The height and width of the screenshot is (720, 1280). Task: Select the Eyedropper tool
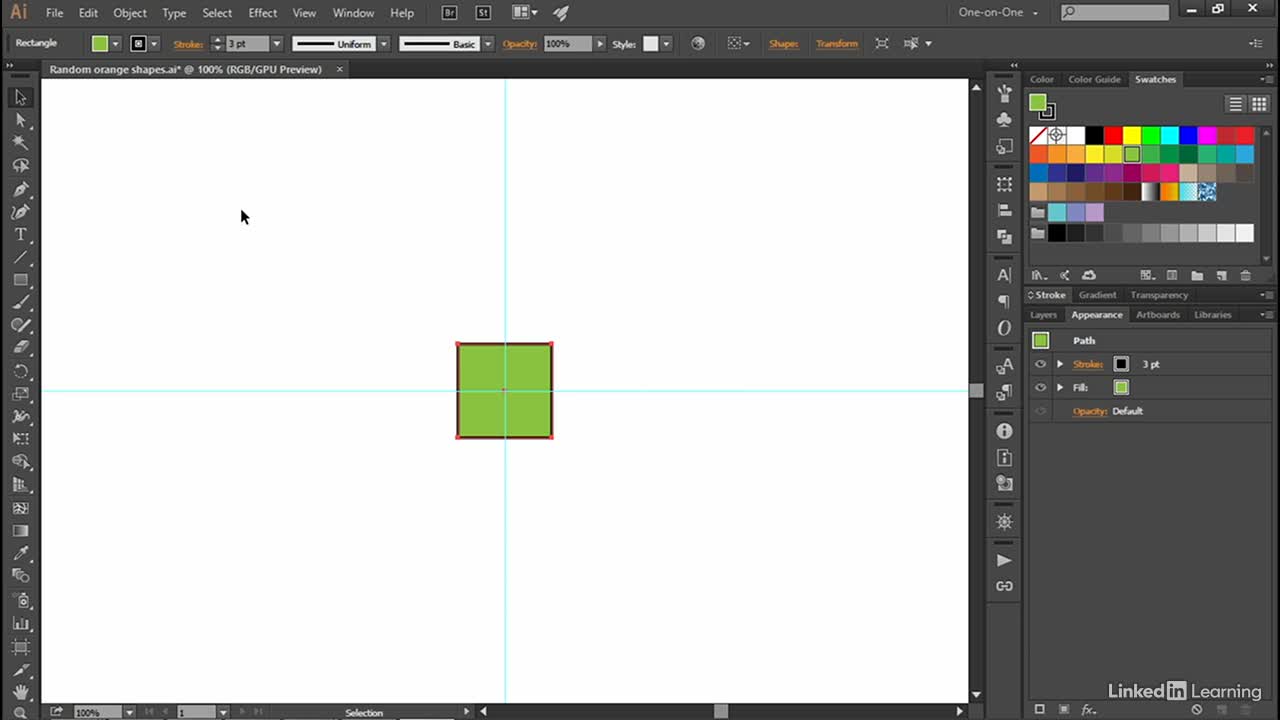(20, 553)
